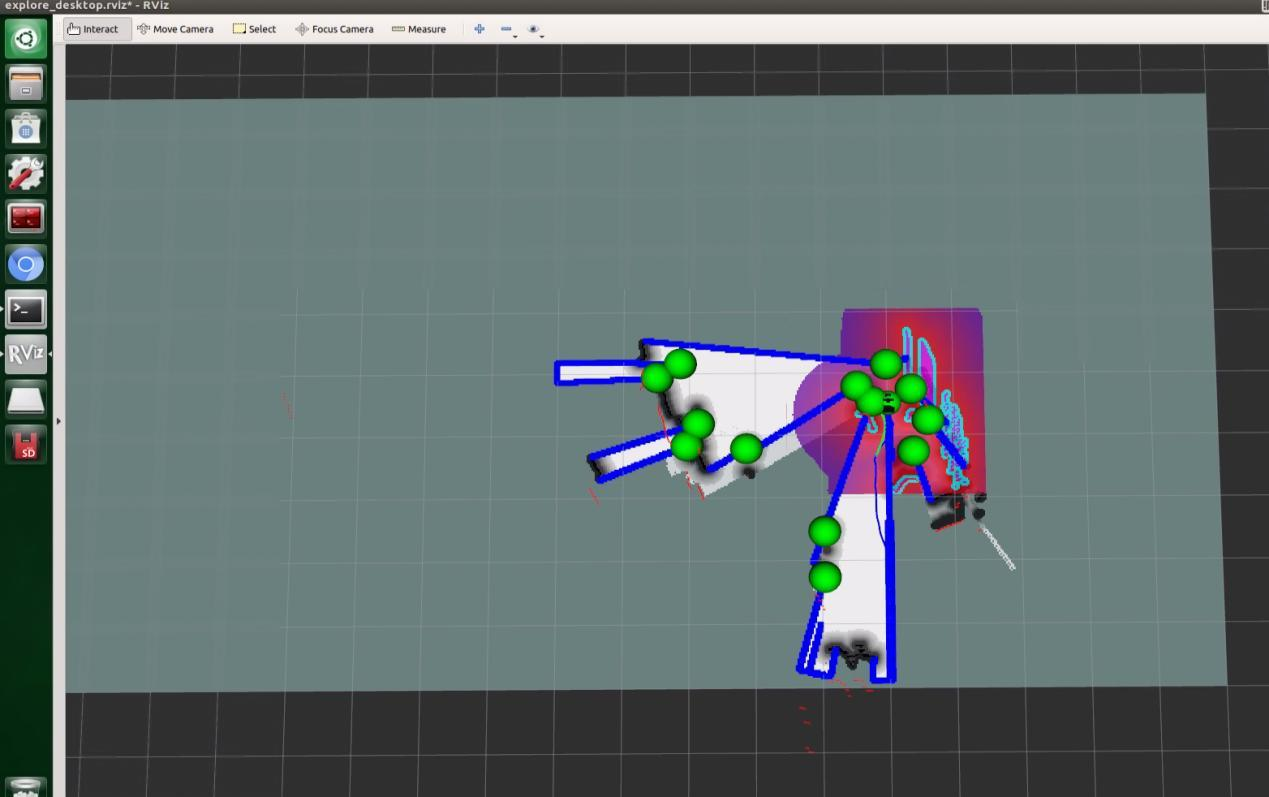Launch the Chromium browser from the dock
This screenshot has height=797, width=1269.
point(26,264)
